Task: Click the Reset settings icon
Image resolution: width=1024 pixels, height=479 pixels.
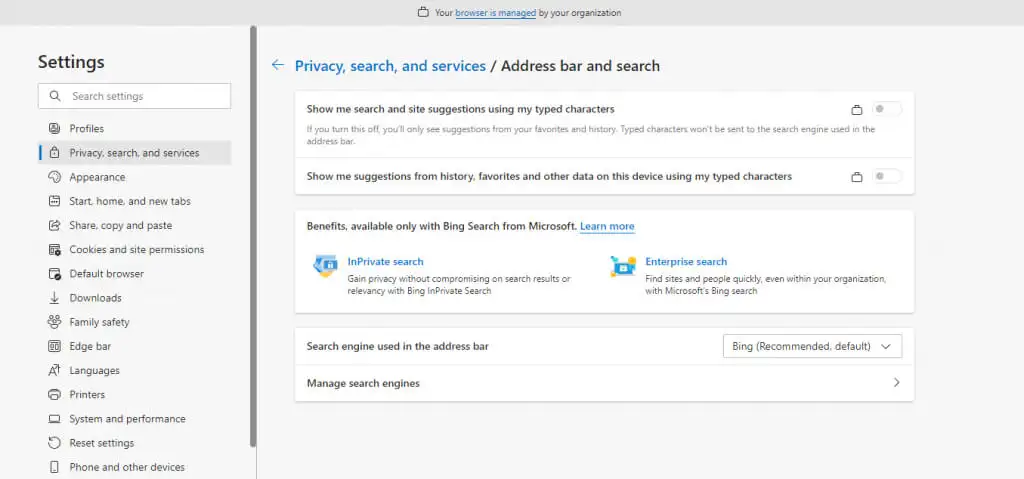Action: pos(55,443)
